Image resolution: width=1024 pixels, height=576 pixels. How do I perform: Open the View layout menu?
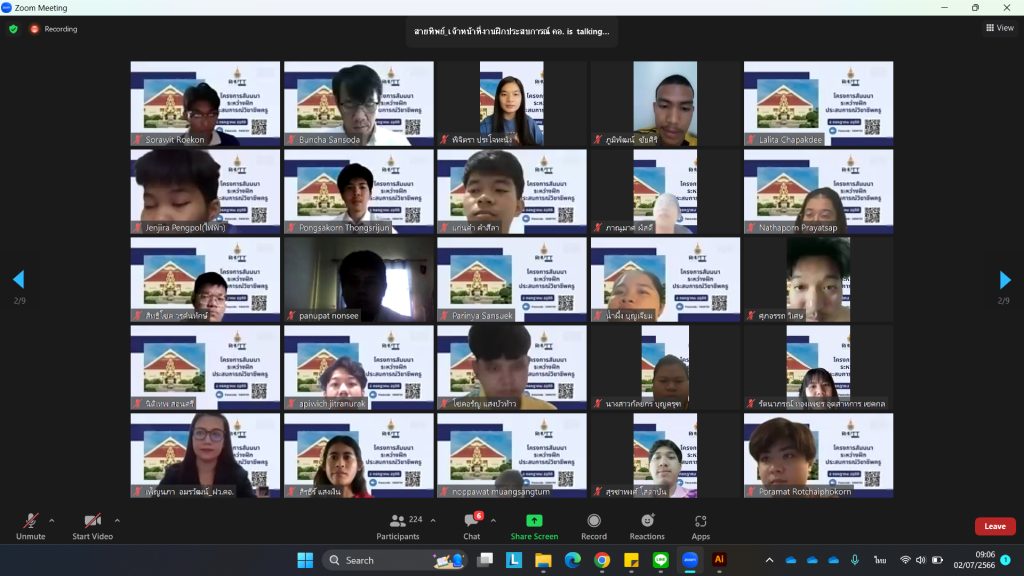pyautogui.click(x=1000, y=28)
